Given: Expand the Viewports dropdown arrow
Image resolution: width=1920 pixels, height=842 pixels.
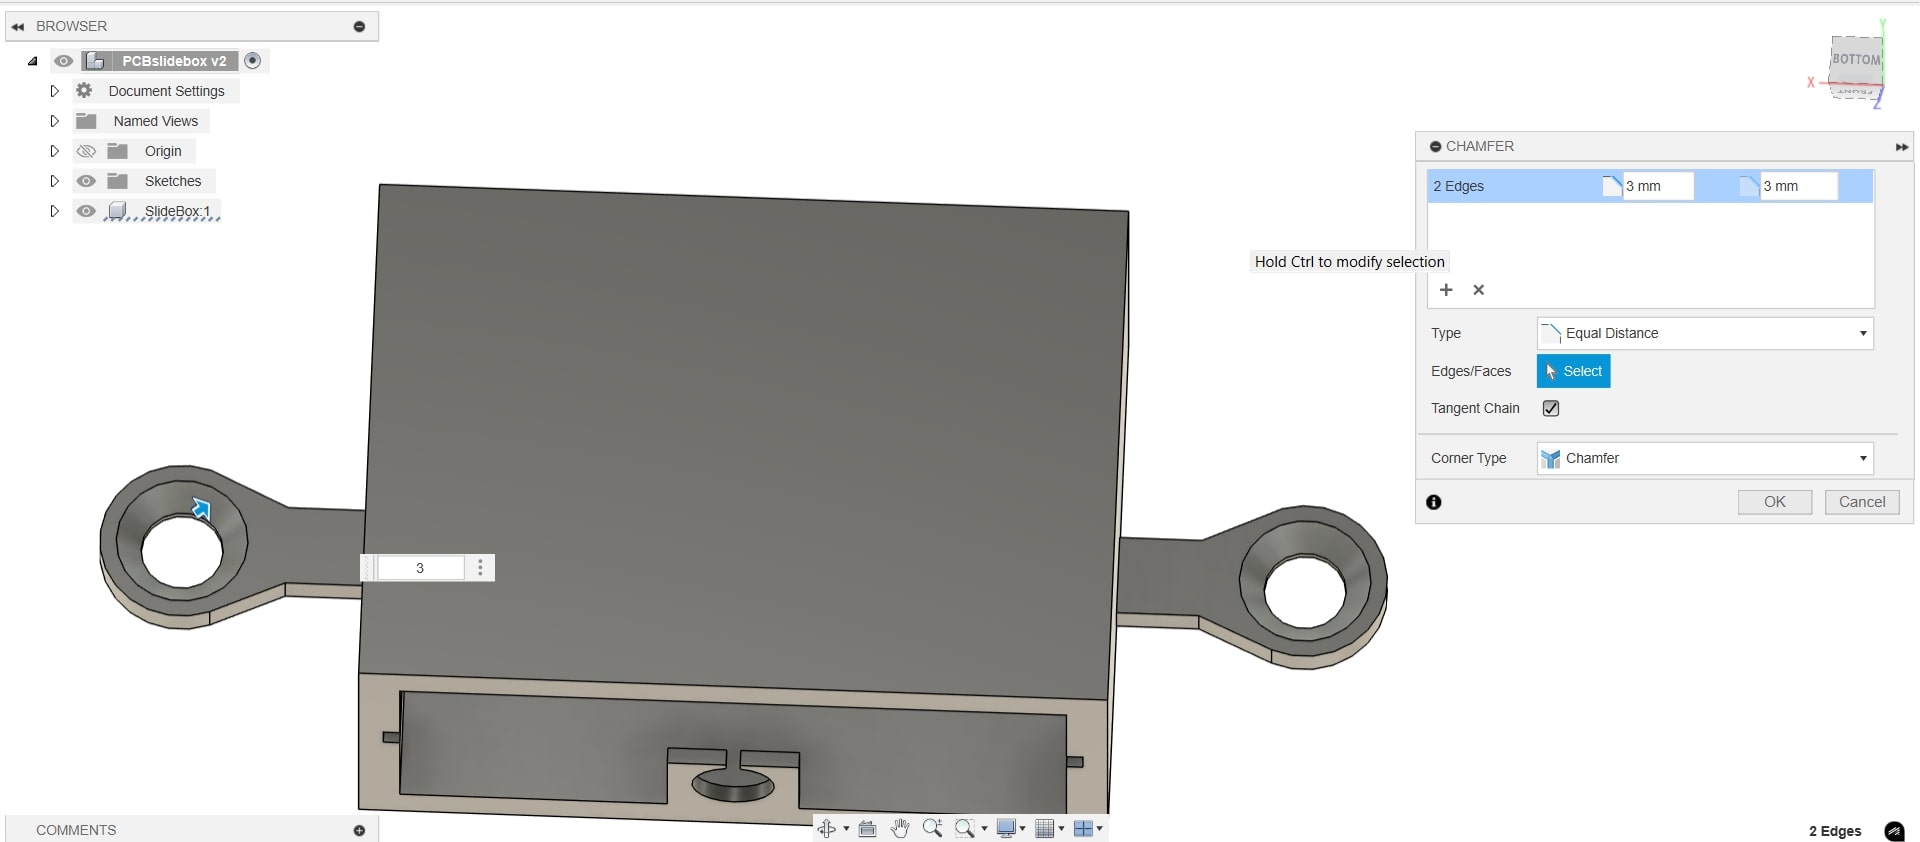Looking at the screenshot, I should (x=1099, y=828).
